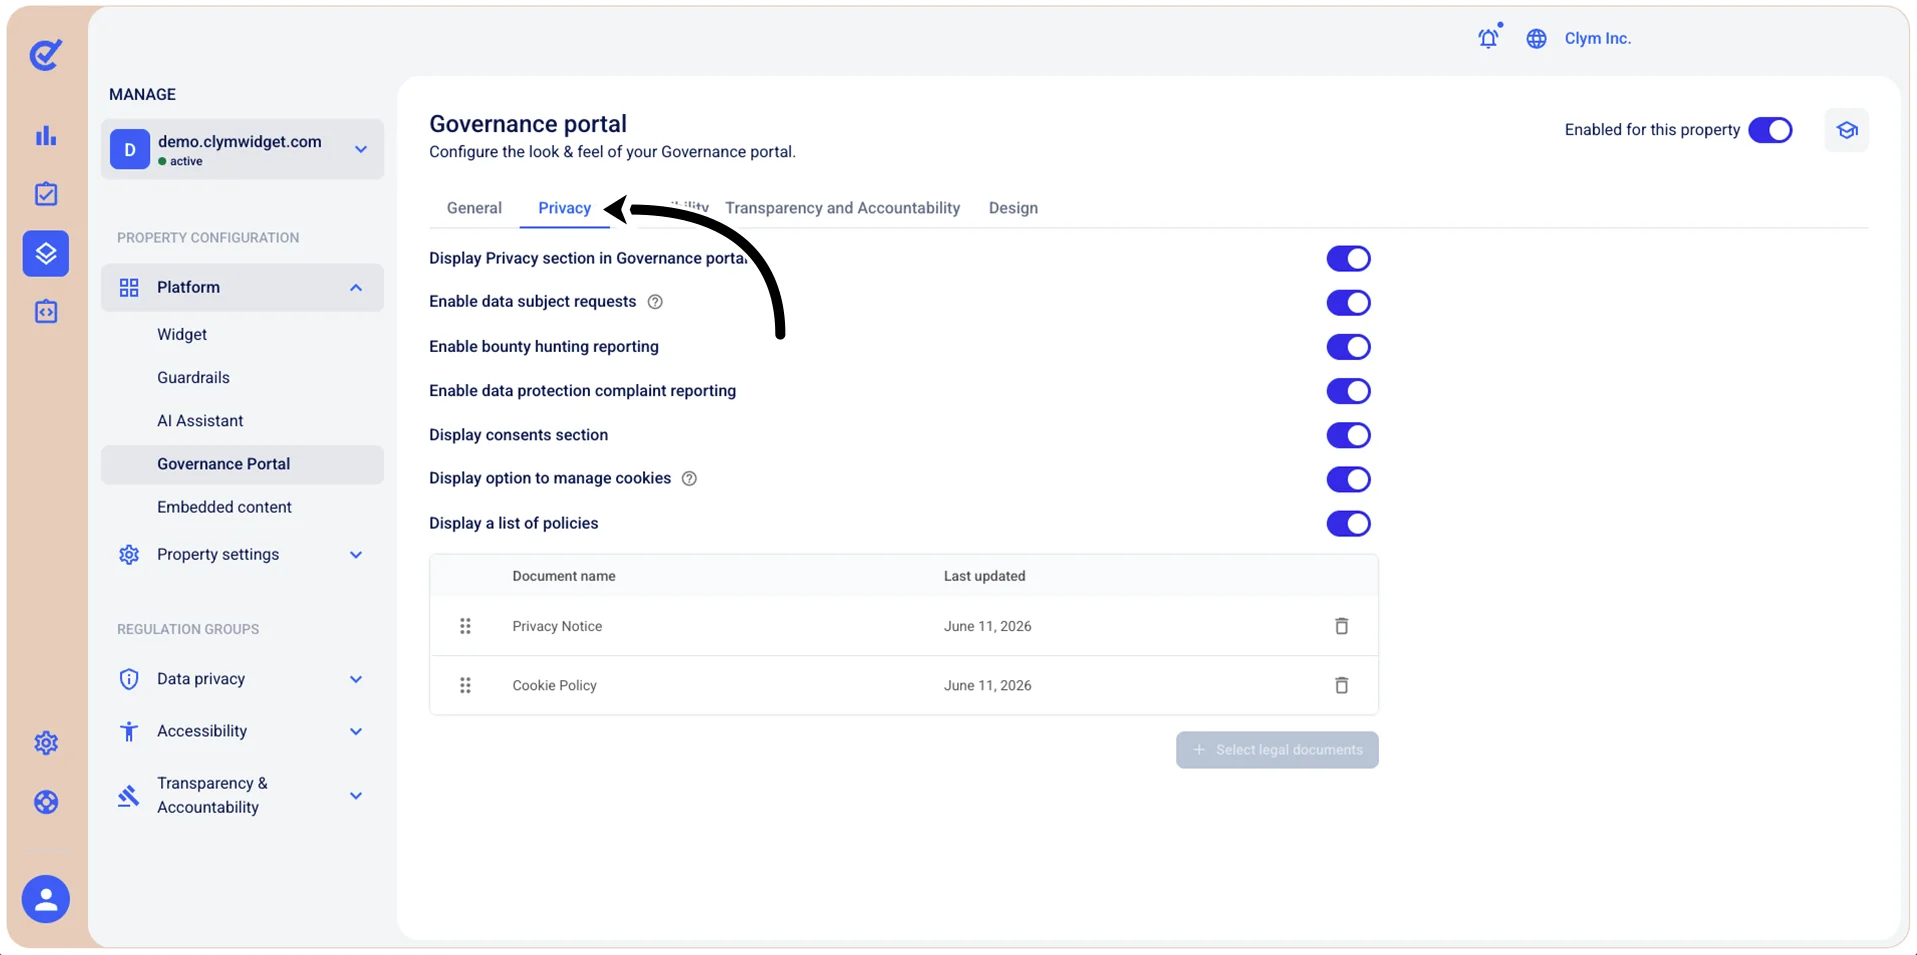Click the globe language icon
The image size is (1917, 955).
1537,38
